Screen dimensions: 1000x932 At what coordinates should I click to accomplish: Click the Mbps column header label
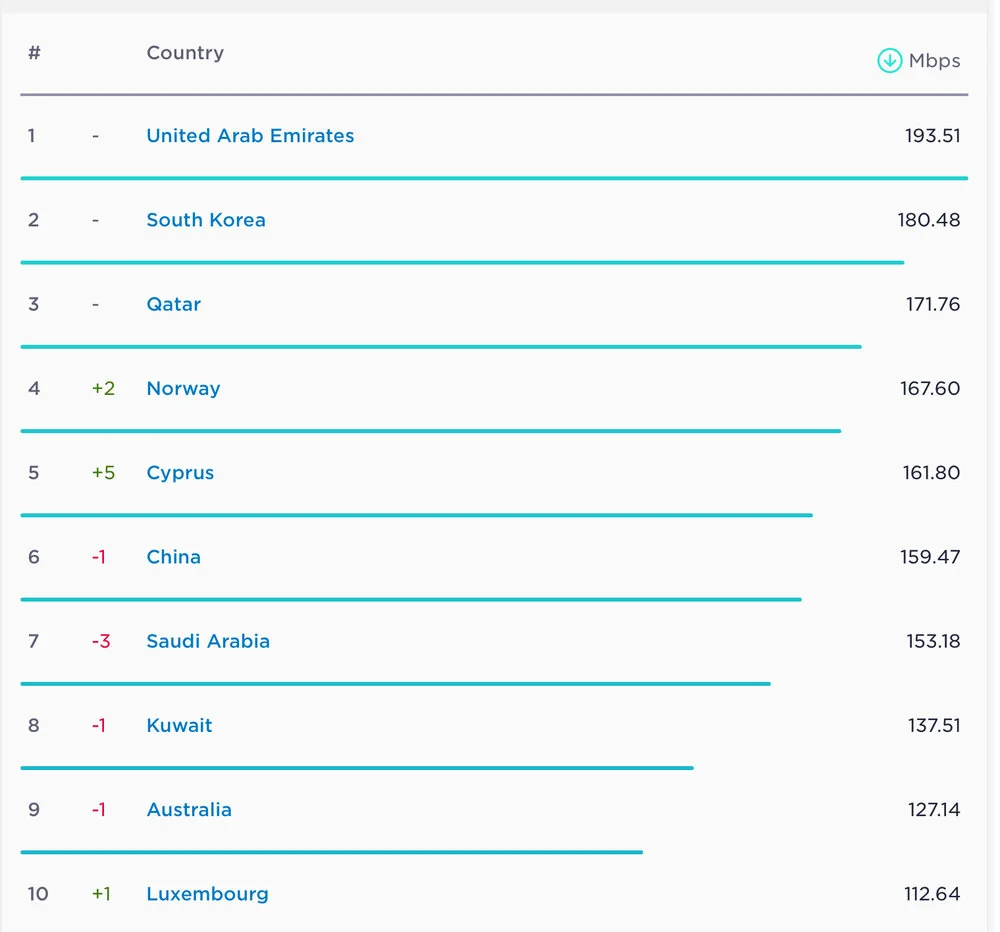click(934, 61)
